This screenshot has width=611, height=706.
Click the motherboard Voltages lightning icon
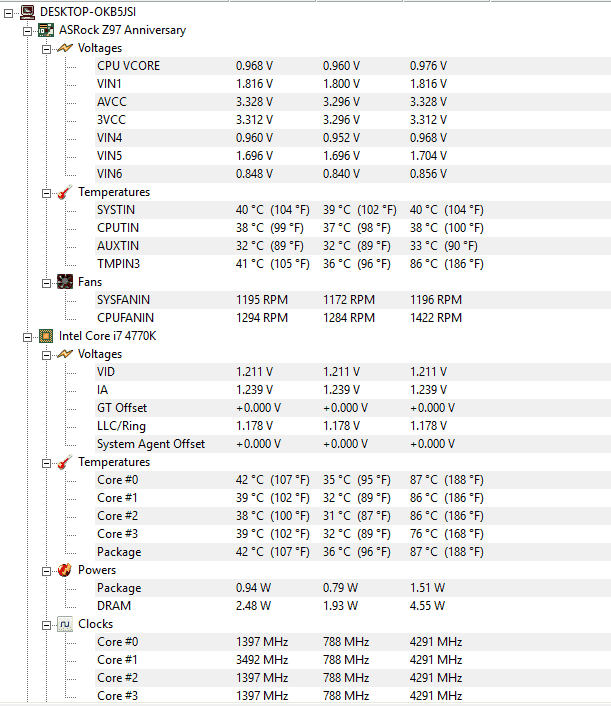pyautogui.click(x=65, y=48)
